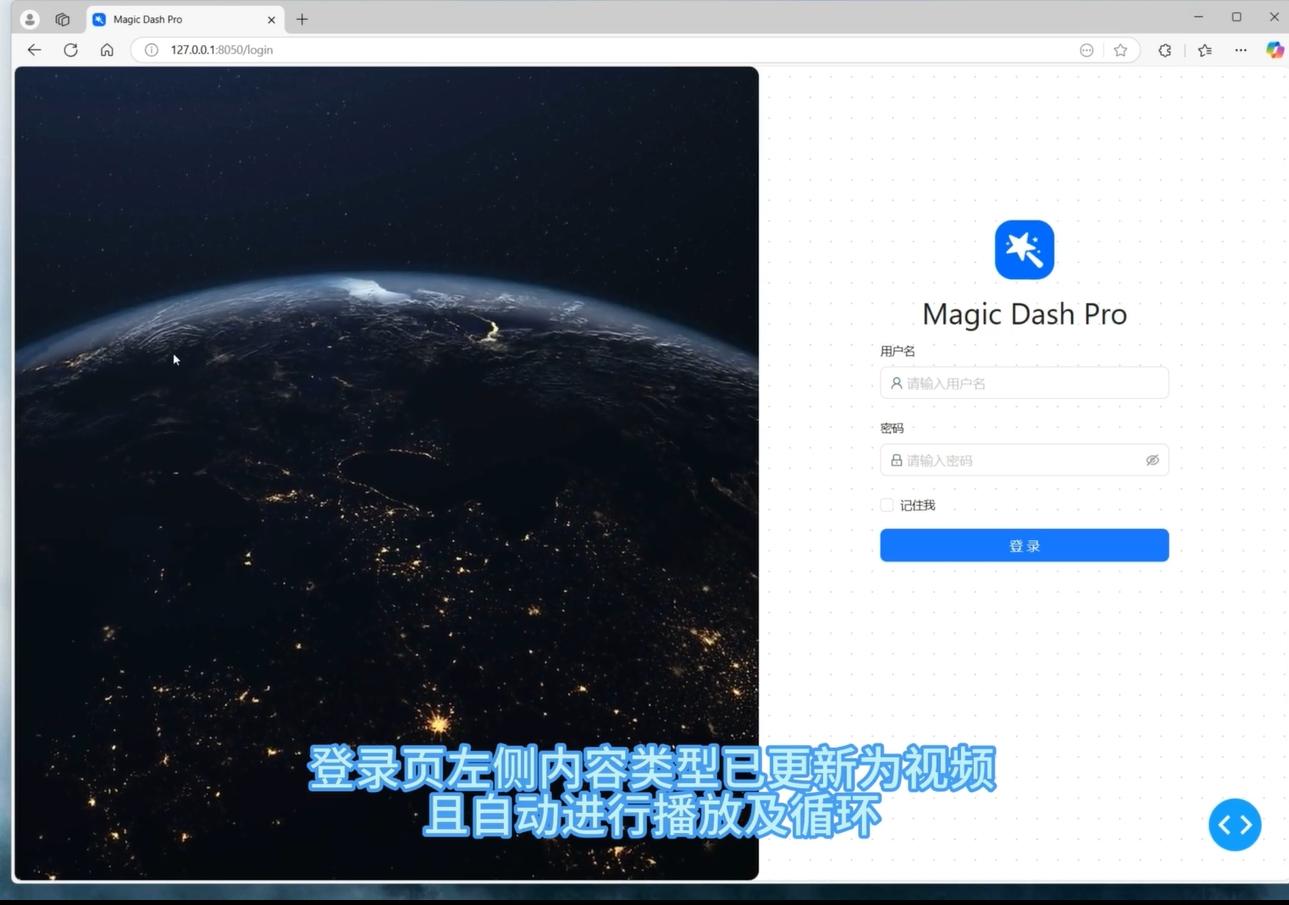Screen dimensions: 1289x905
Task: Select the Magic Dash Pro browser tab
Action: pyautogui.click(x=160, y=18)
